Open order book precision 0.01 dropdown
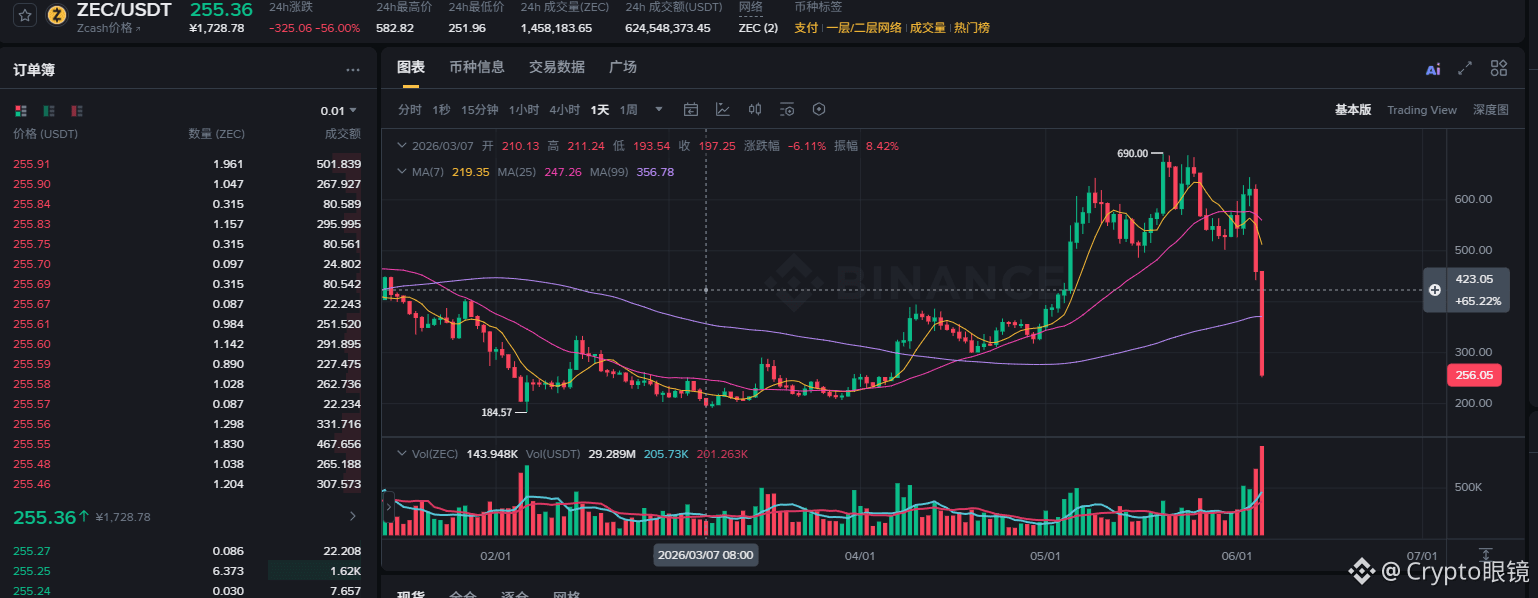Viewport: 1538px width, 598px height. pos(338,110)
